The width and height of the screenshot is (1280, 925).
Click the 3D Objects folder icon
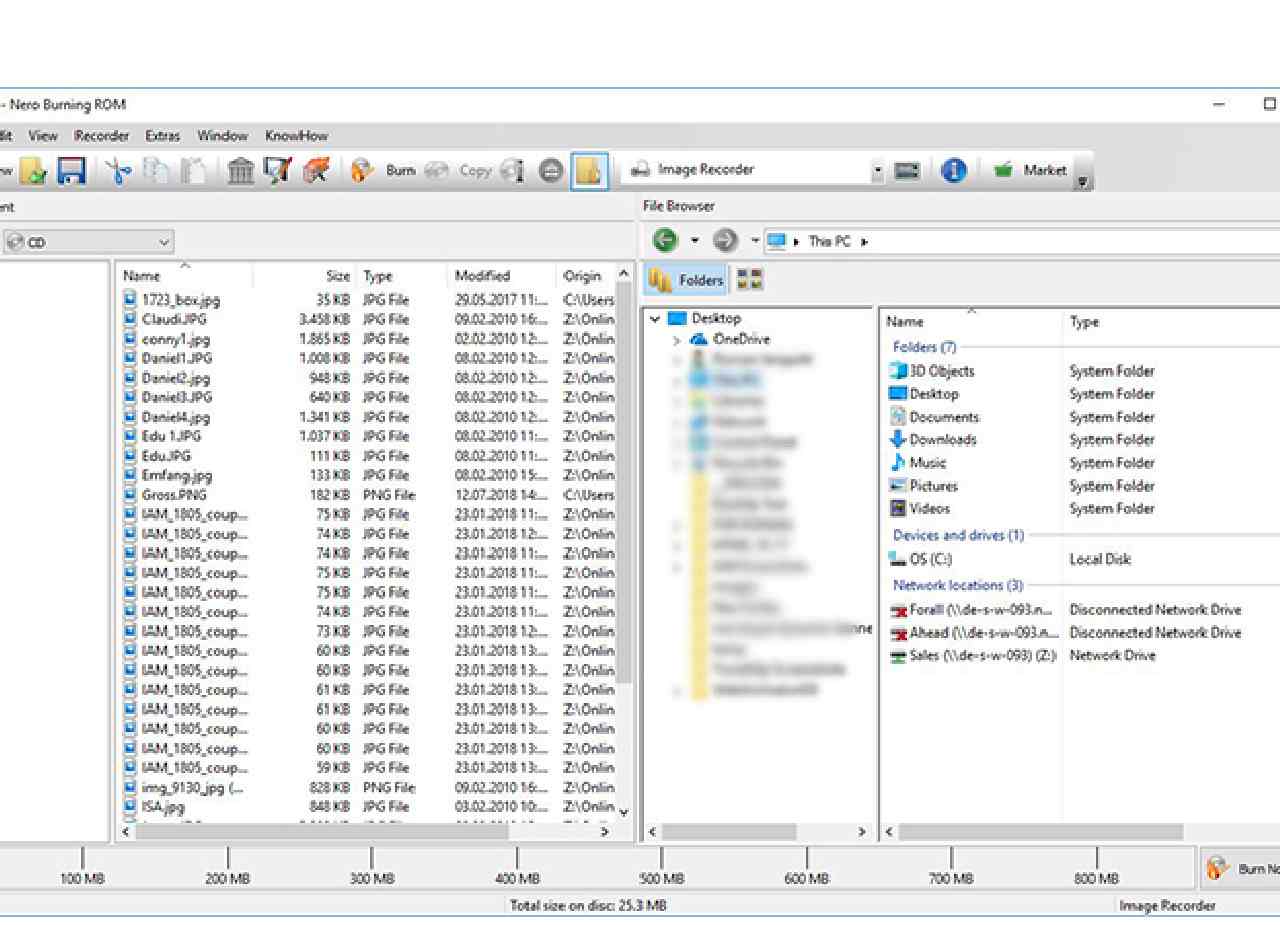pos(898,371)
